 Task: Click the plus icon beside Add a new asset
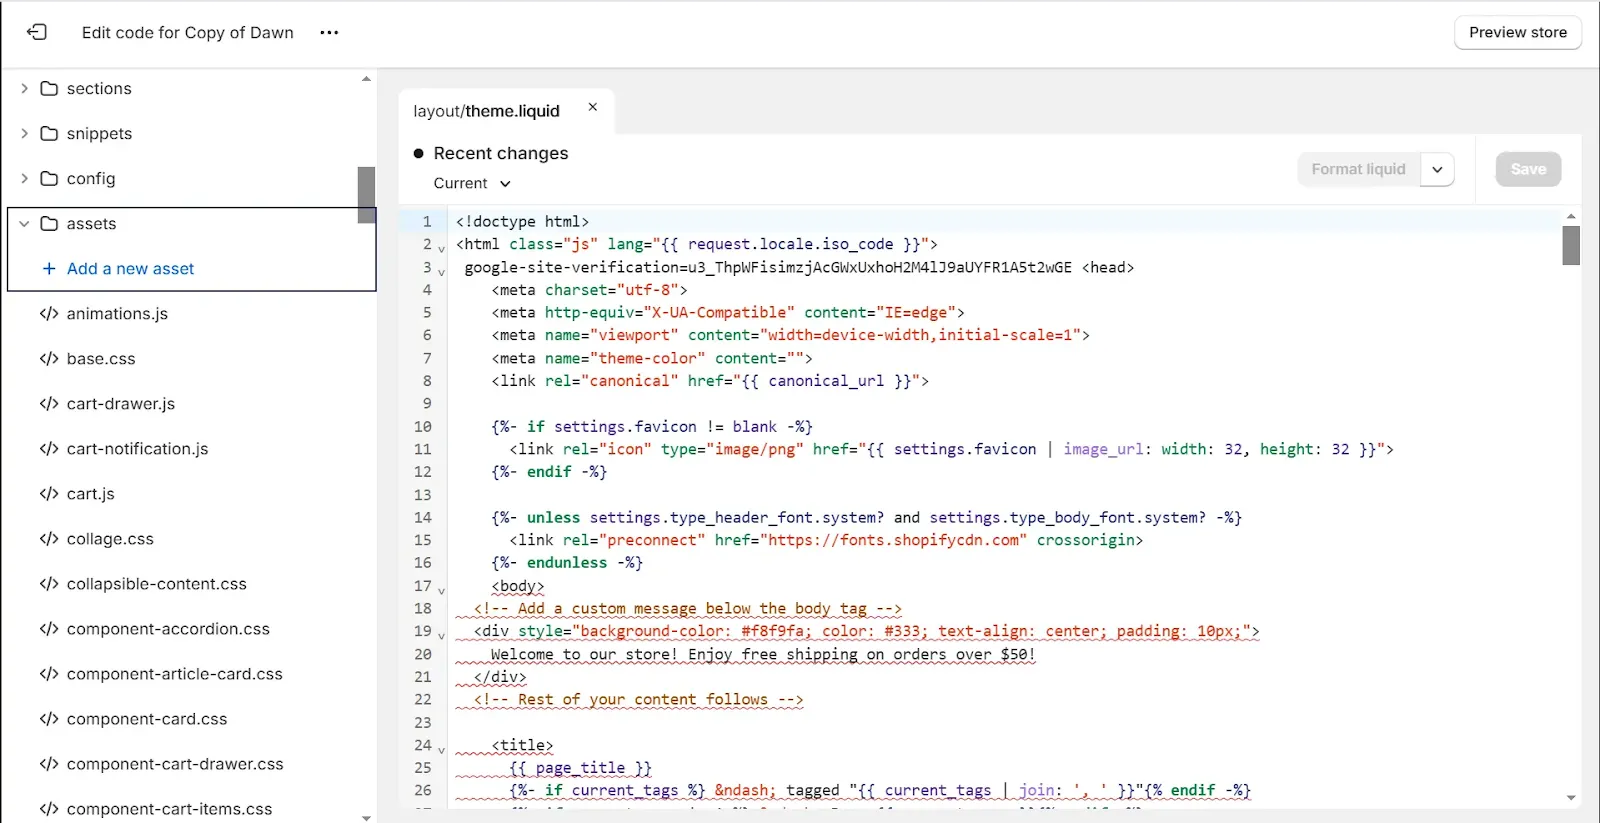(x=49, y=268)
